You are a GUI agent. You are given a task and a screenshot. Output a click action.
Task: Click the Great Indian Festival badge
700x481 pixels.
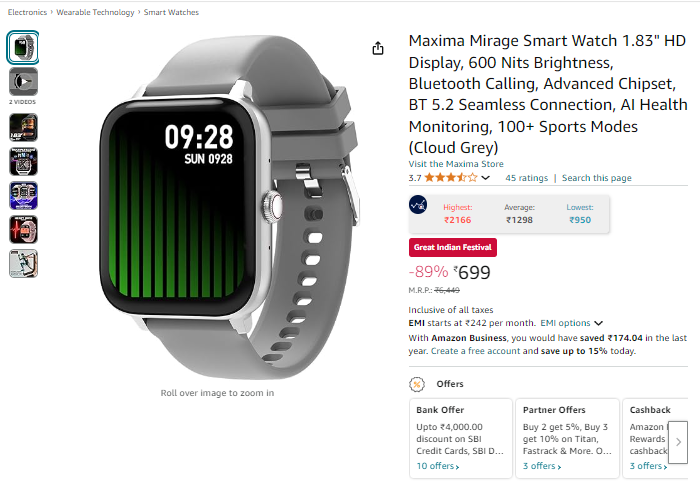(x=453, y=247)
